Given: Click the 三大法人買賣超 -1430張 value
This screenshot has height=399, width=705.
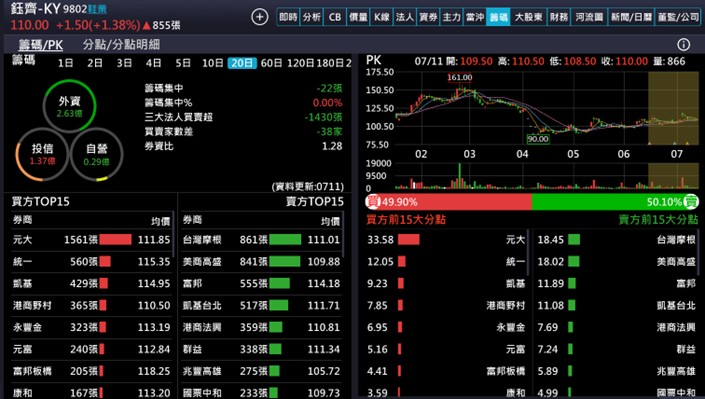Looking at the screenshot, I should [x=323, y=117].
